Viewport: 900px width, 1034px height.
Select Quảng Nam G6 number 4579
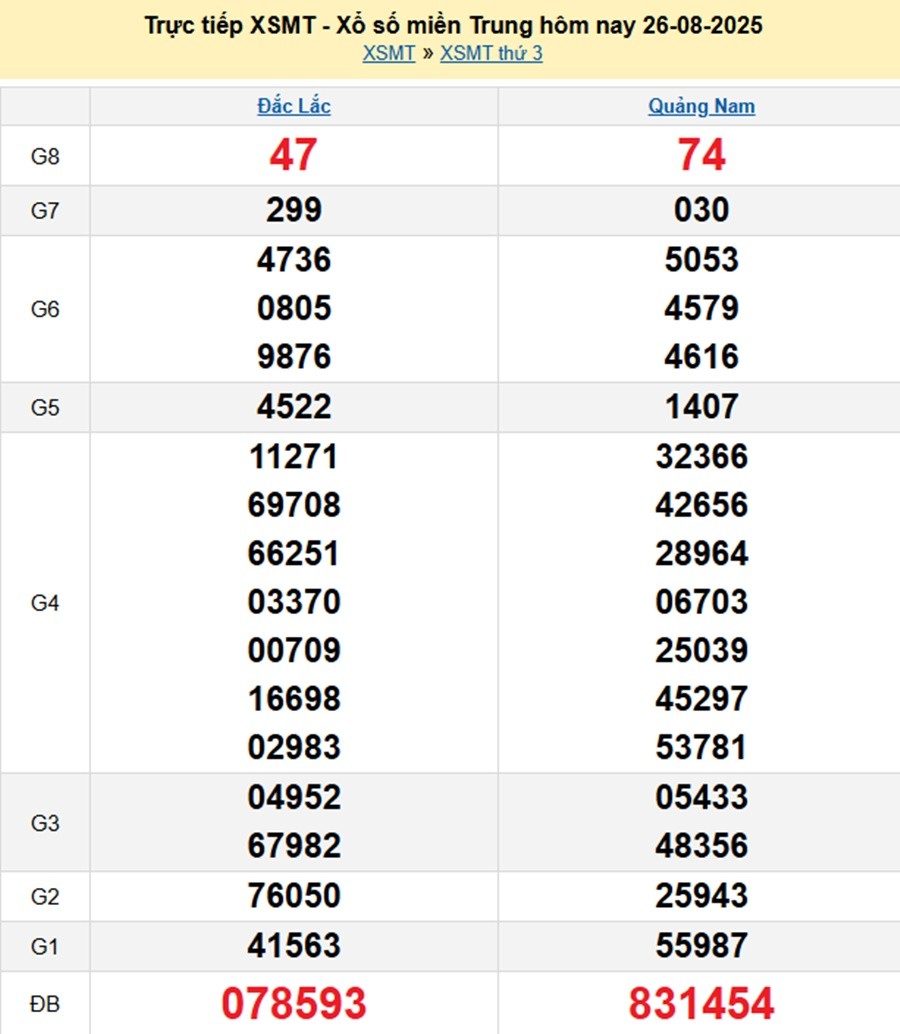point(701,308)
